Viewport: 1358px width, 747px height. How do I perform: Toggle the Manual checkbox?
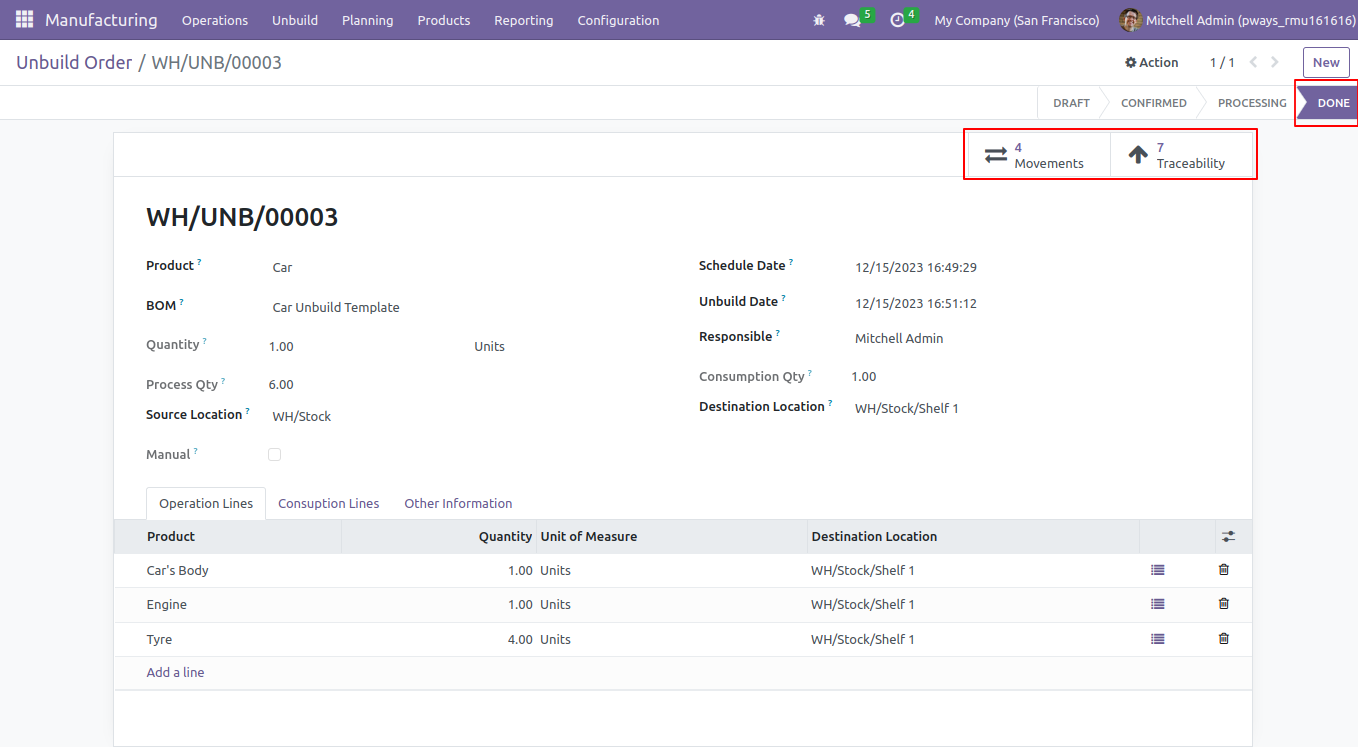click(x=275, y=454)
